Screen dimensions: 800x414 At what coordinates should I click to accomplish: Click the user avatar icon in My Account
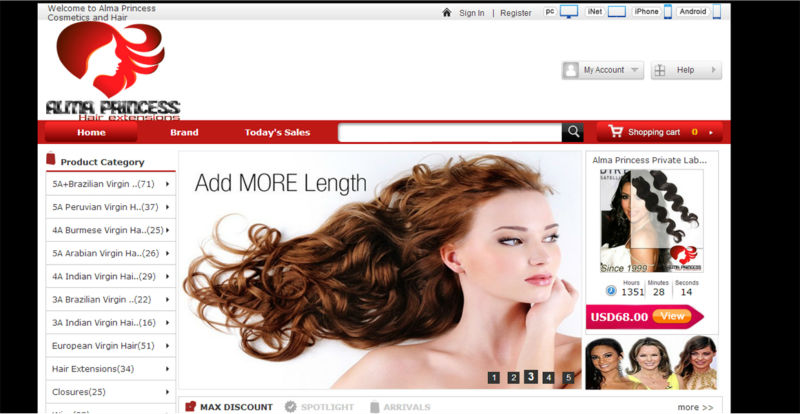point(571,70)
